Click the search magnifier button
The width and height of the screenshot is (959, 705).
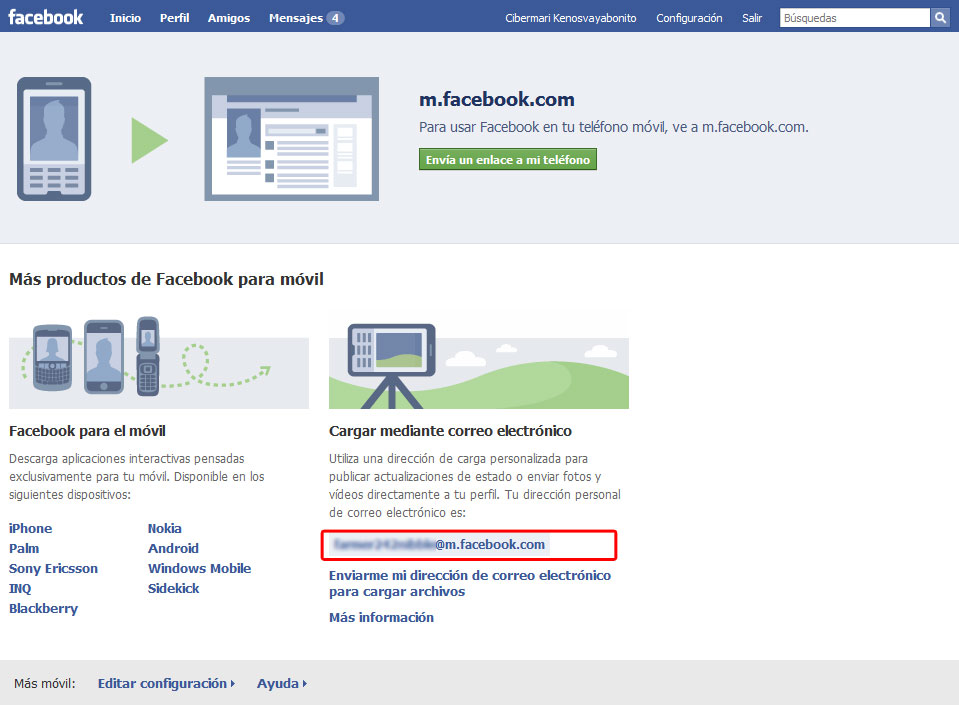click(x=940, y=18)
